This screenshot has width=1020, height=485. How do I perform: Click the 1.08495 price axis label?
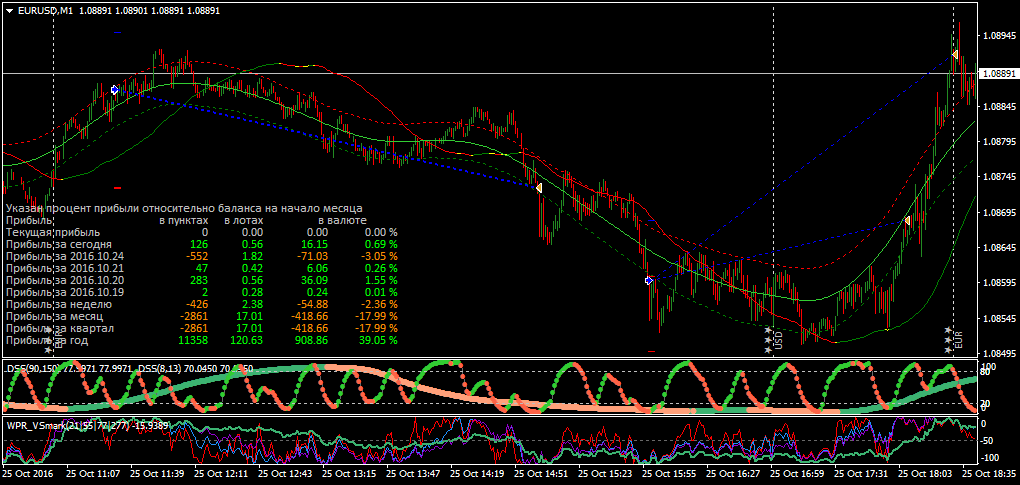pyautogui.click(x=999, y=354)
